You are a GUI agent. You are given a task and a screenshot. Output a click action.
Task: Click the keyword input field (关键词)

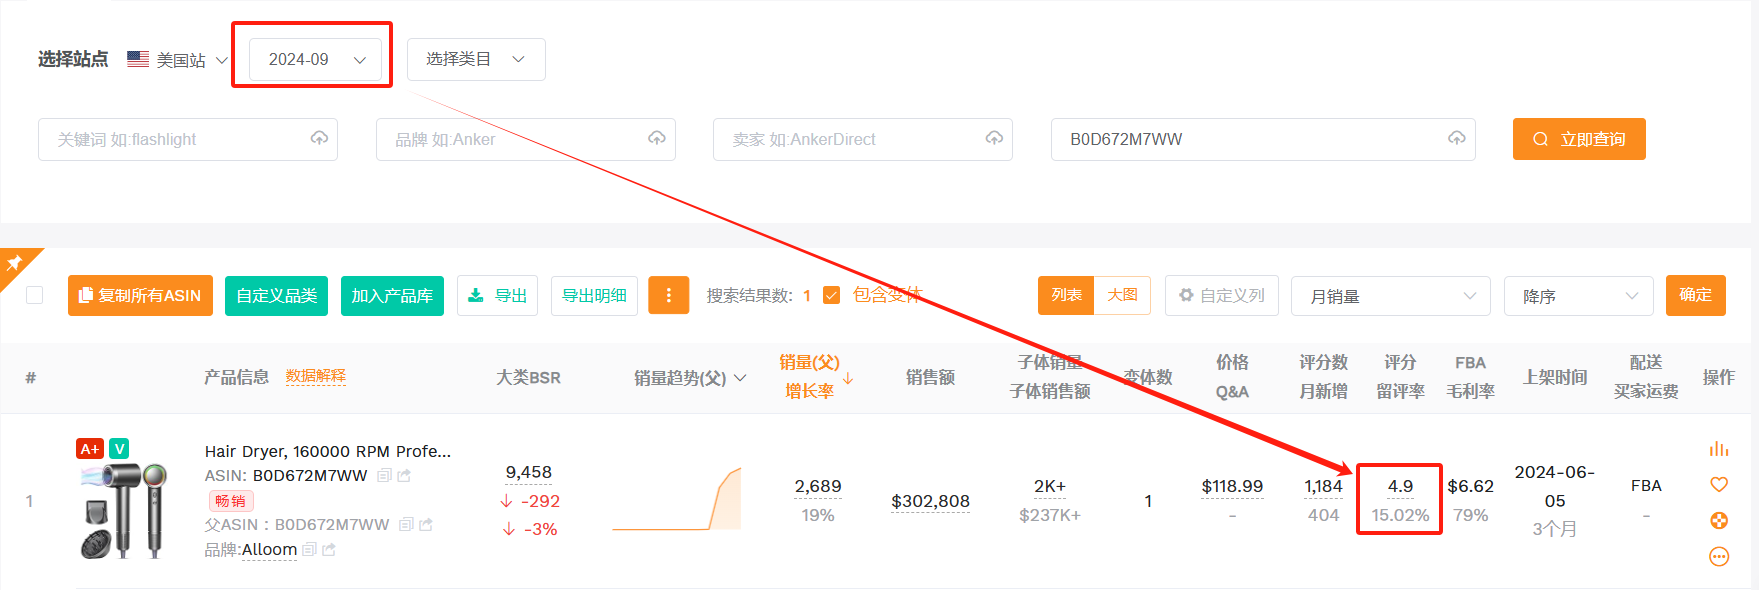pyautogui.click(x=188, y=139)
